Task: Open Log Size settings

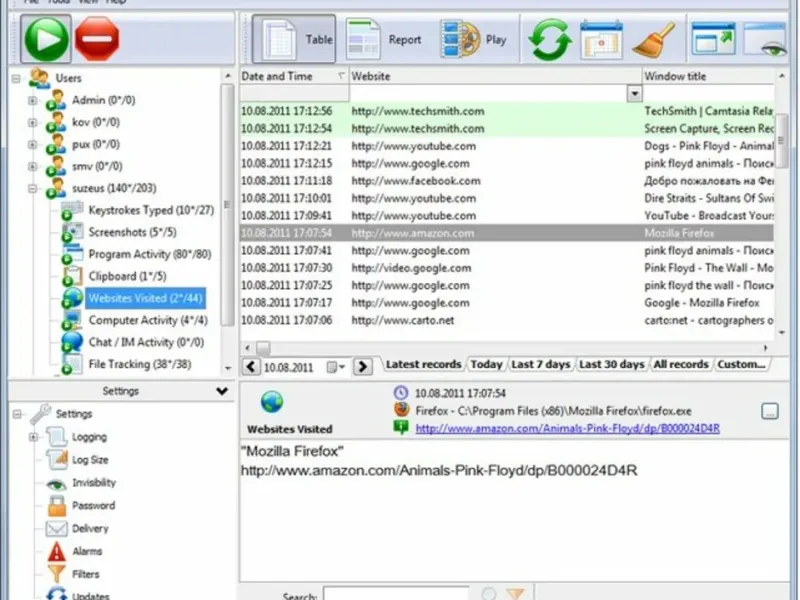Action: [90, 460]
